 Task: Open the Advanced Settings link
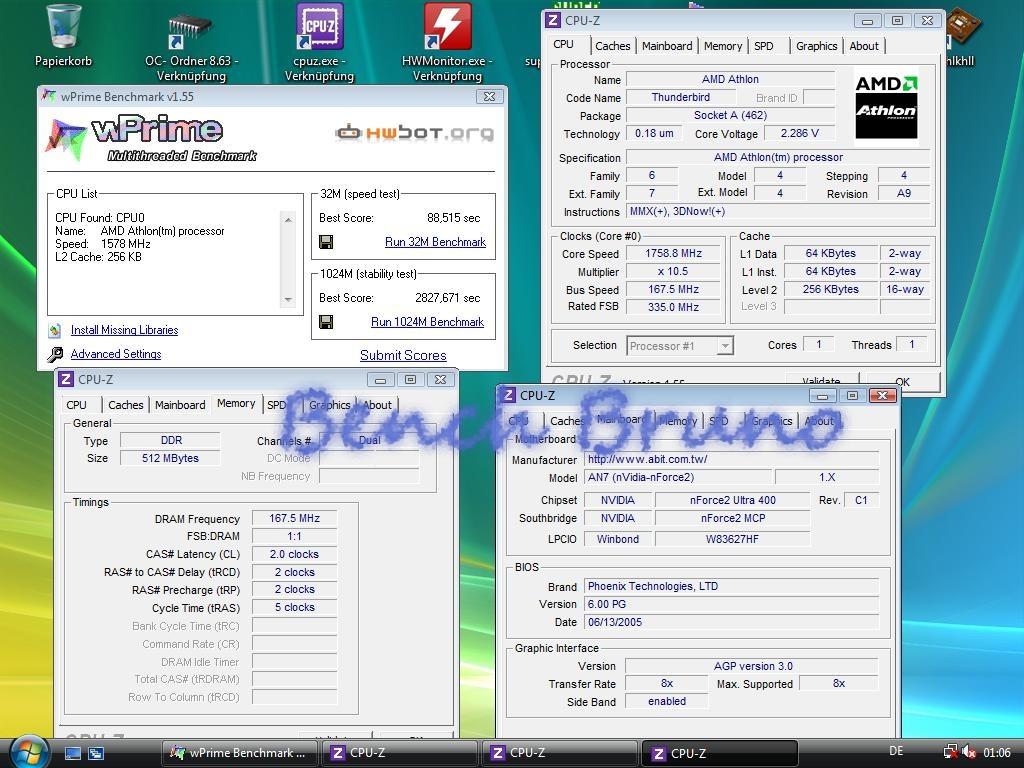pos(116,354)
